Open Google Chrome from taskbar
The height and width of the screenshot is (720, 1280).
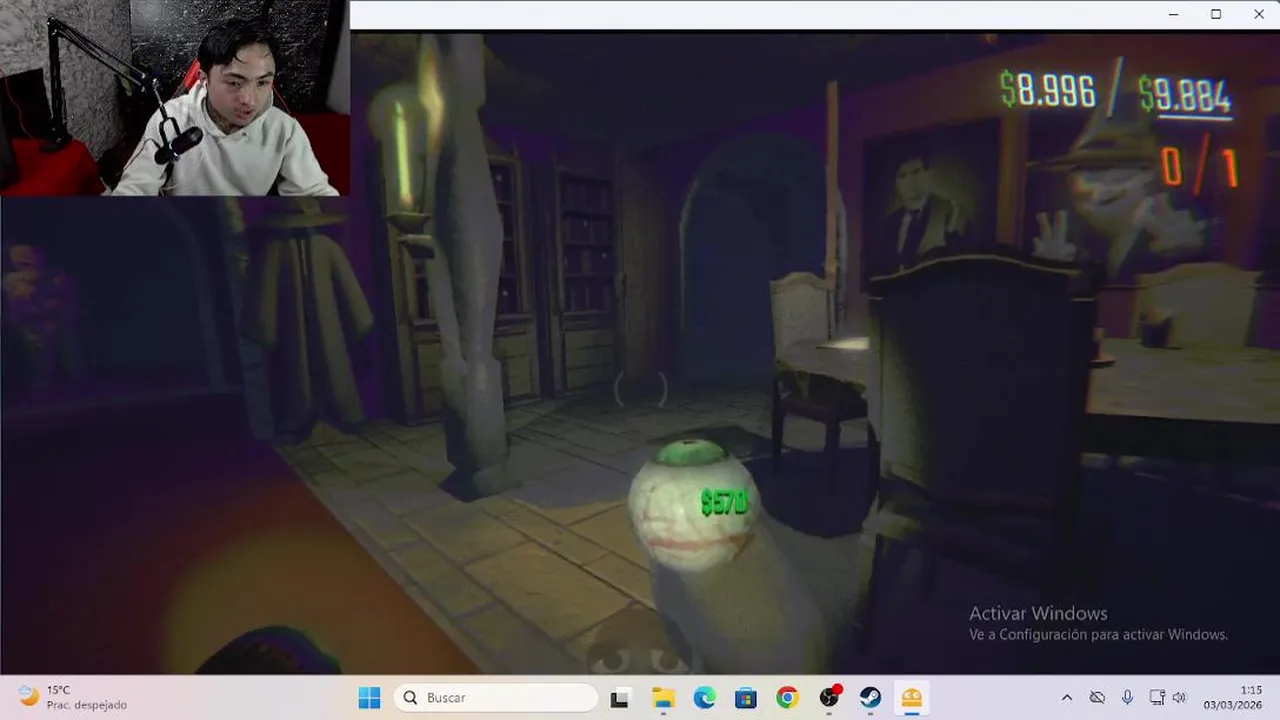point(787,697)
